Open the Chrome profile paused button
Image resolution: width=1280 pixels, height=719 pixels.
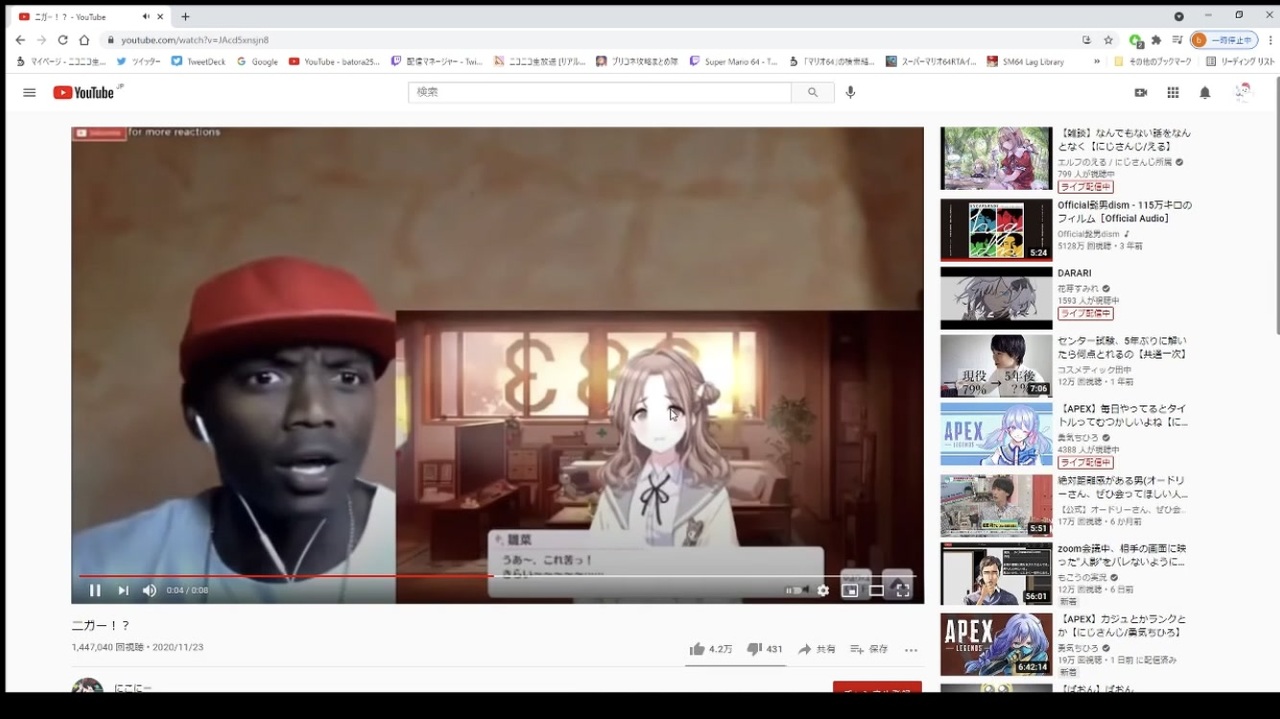[1224, 40]
